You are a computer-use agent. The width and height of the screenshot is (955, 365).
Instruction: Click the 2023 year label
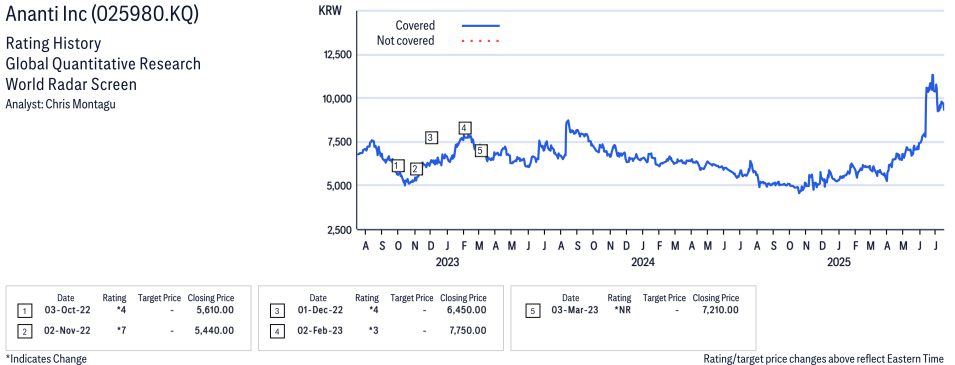447,263
